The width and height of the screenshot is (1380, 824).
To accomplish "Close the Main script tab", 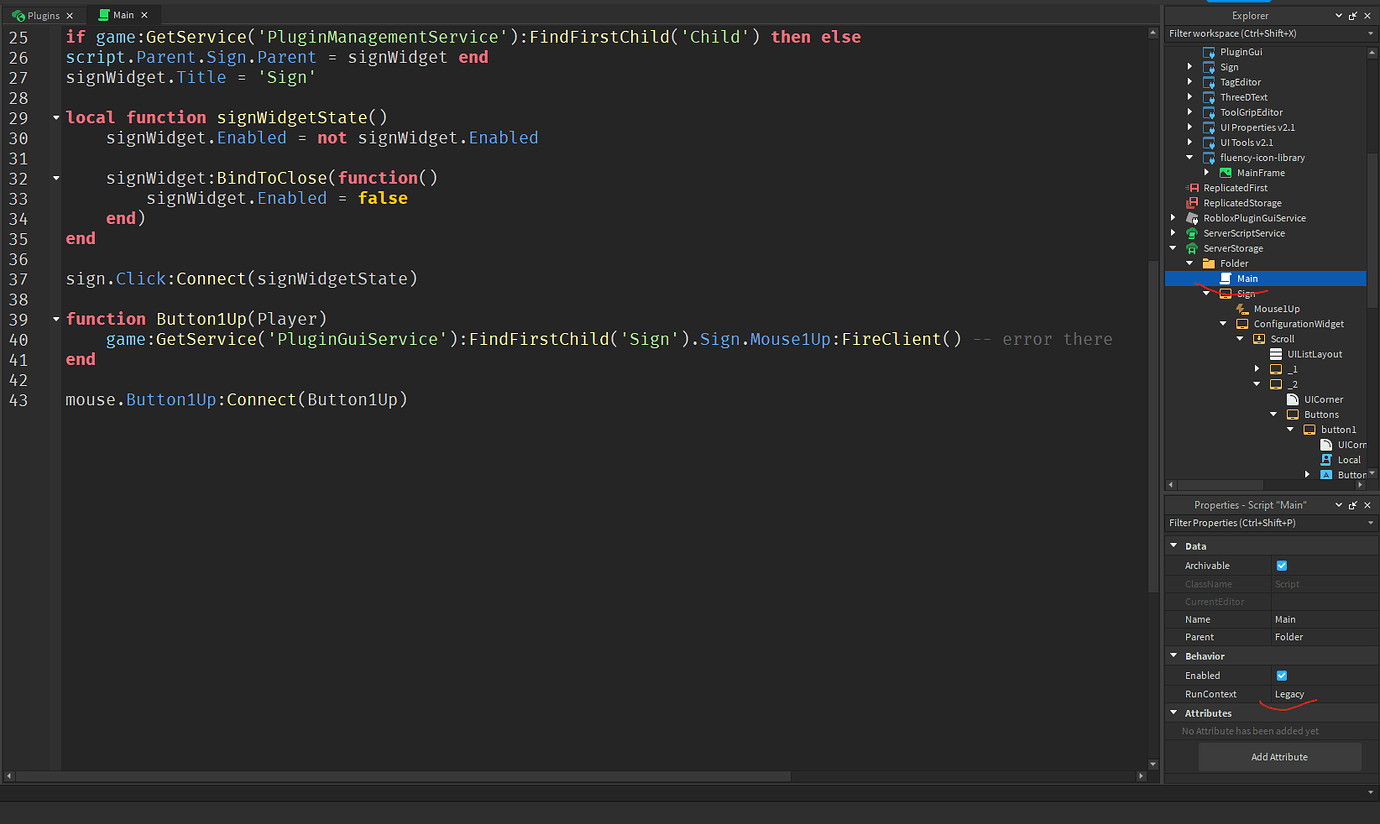I will point(144,16).
